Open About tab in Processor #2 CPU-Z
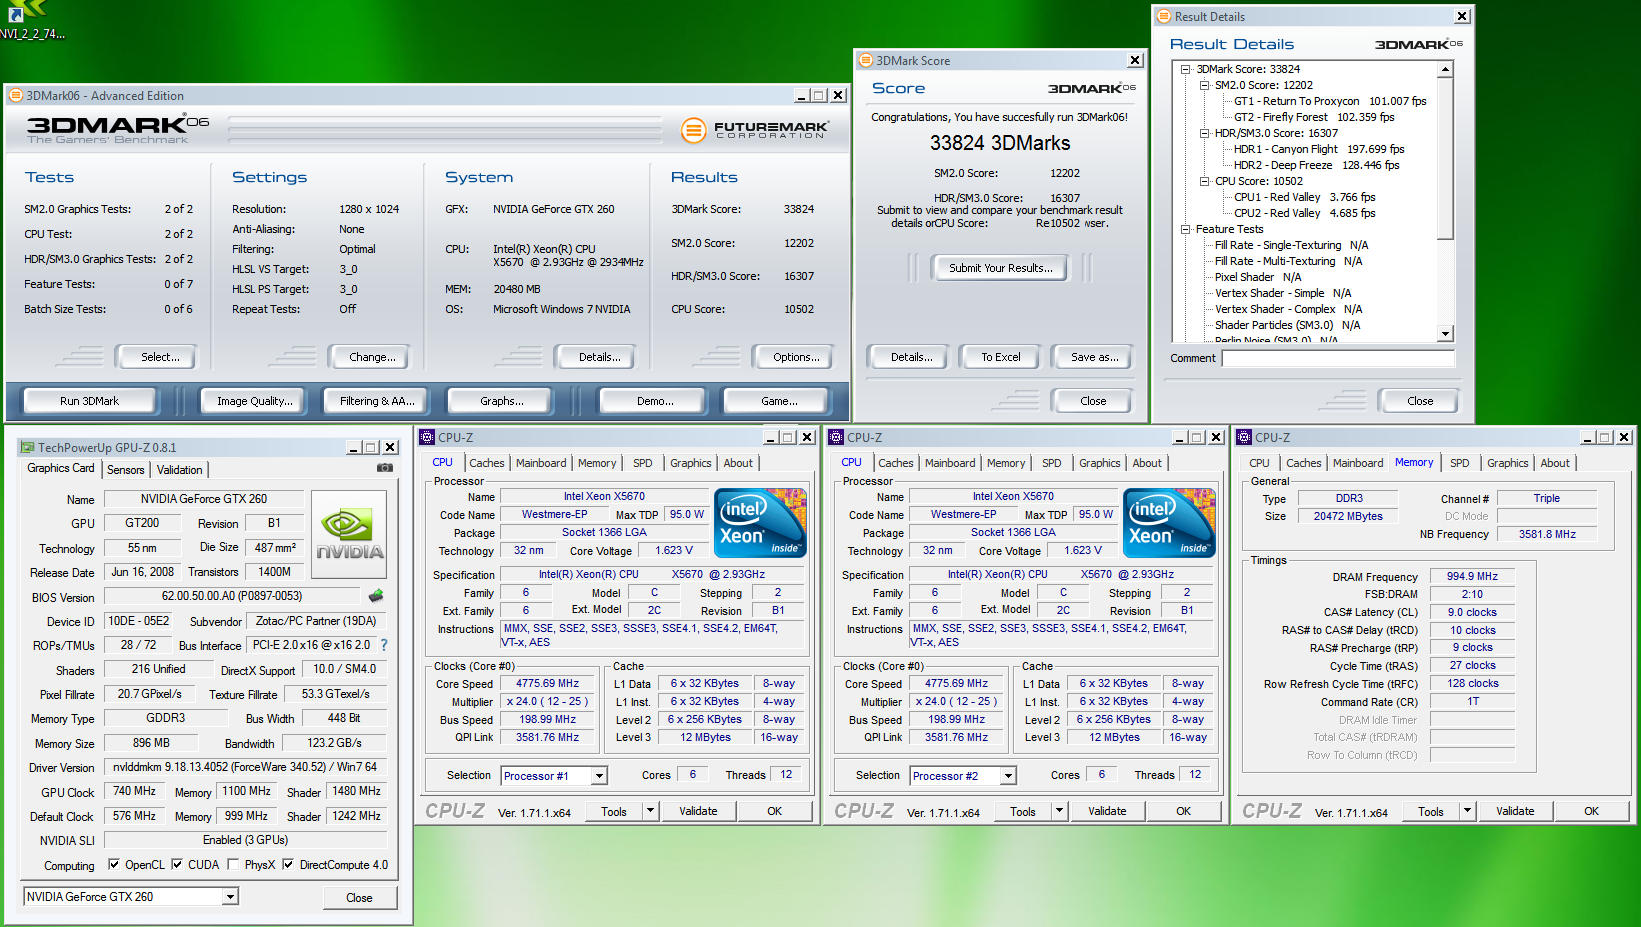Image resolution: width=1641 pixels, height=927 pixels. 1147,463
